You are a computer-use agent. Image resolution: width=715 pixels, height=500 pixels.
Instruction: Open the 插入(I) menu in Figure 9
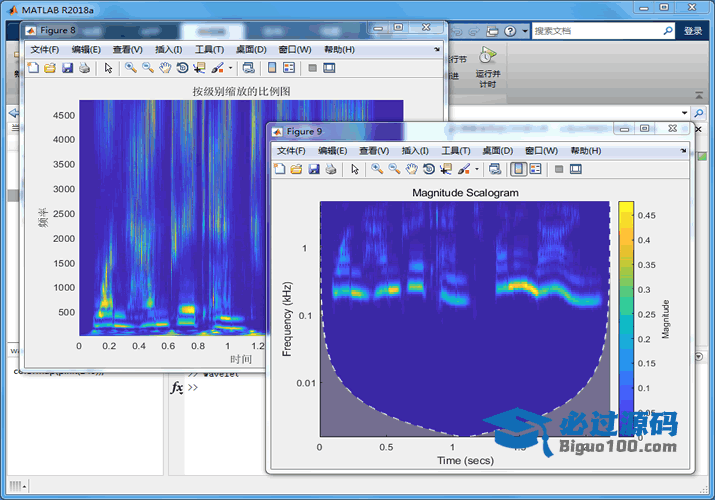pyautogui.click(x=416, y=150)
